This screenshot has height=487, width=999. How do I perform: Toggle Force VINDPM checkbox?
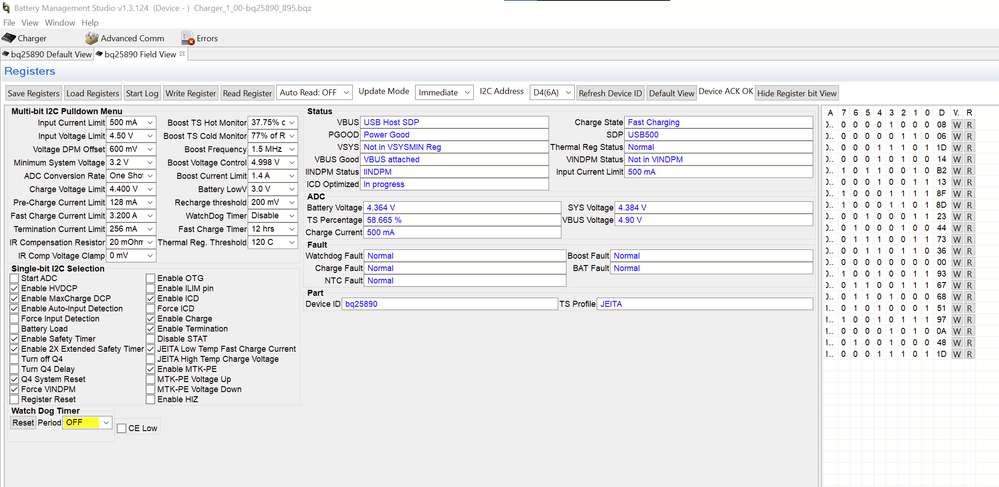(x=15, y=389)
